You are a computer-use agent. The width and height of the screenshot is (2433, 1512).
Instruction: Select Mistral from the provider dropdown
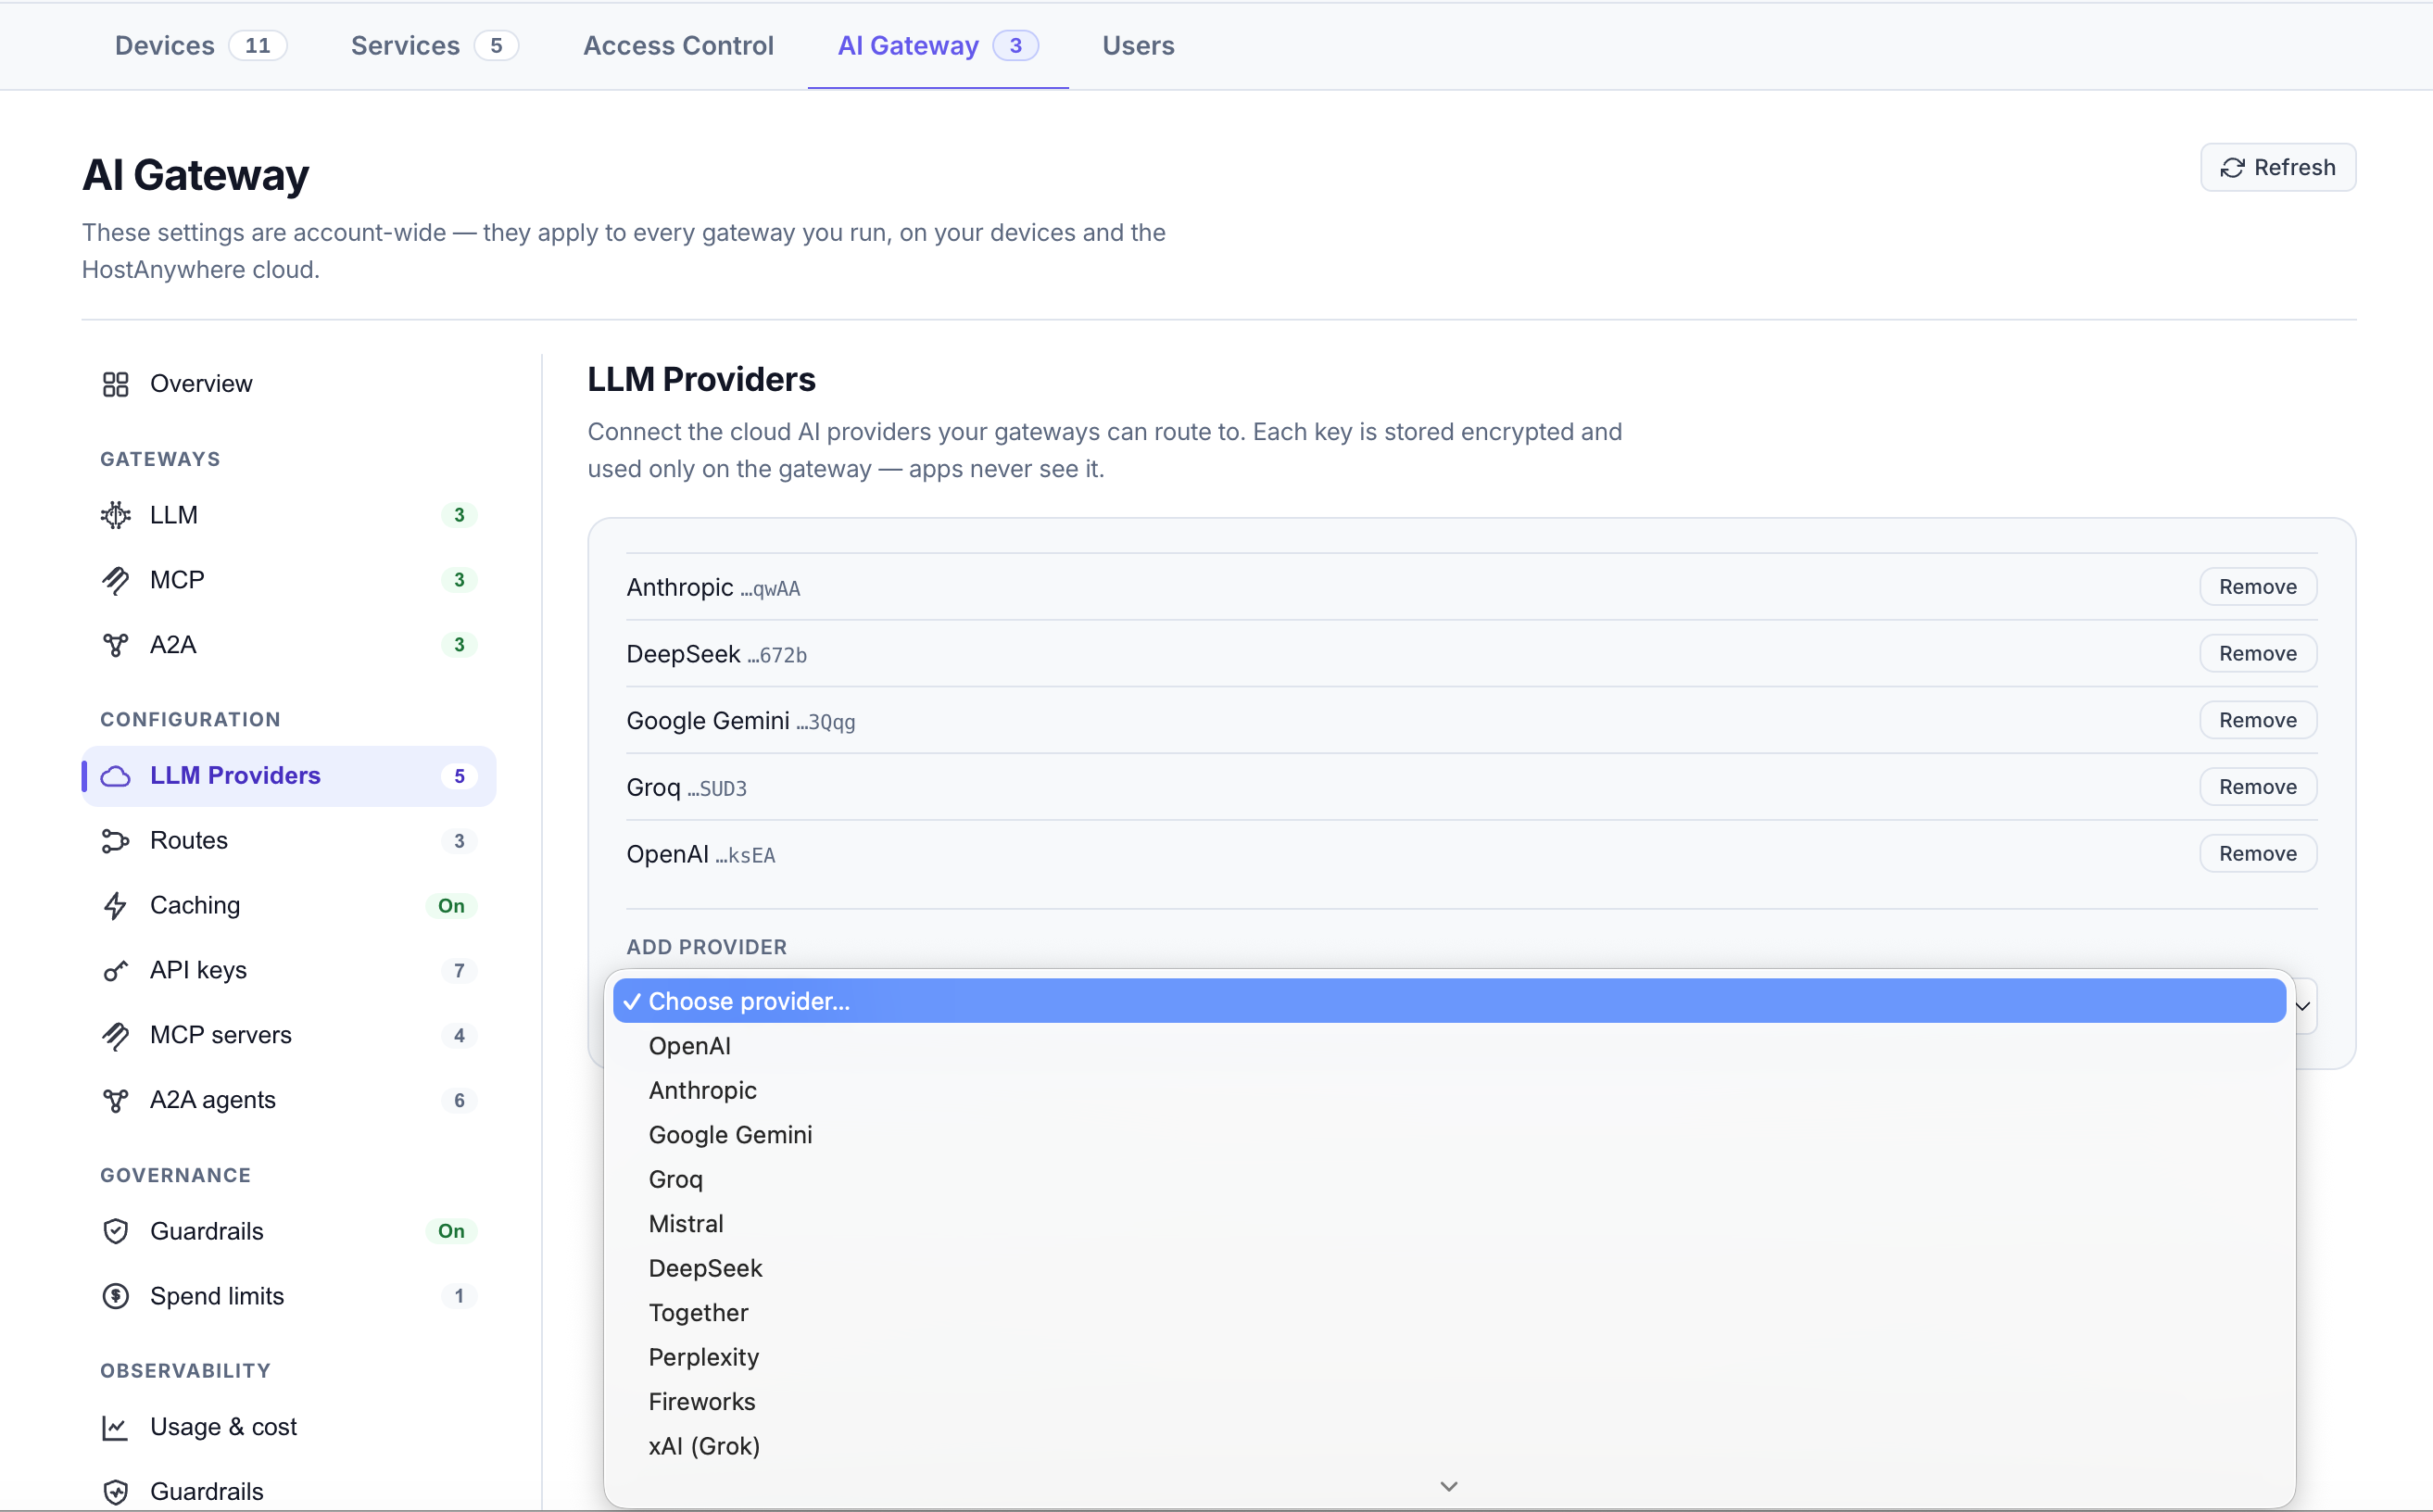click(x=1449, y=1224)
